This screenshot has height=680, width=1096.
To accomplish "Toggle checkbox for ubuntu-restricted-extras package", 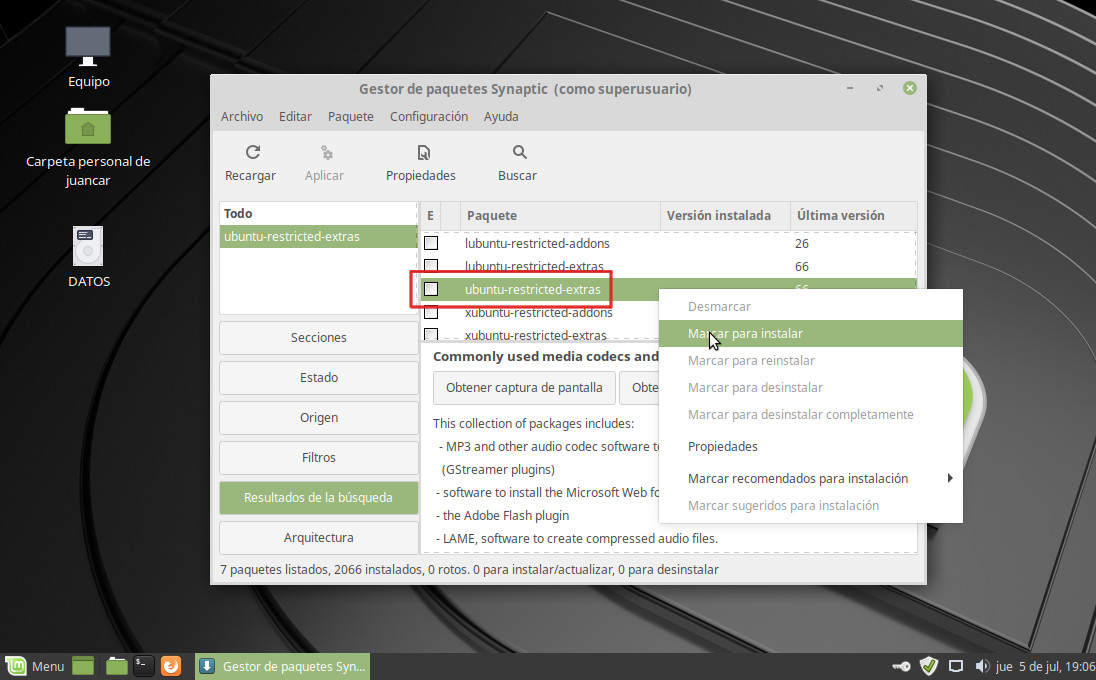I will tap(431, 289).
